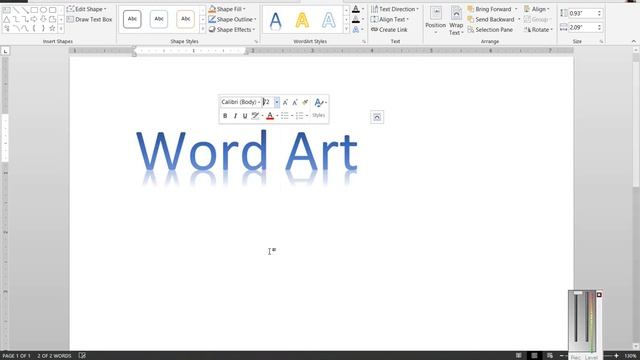
Task: Click the 2 OF 2 WORDS status indicator
Action: tap(54, 356)
